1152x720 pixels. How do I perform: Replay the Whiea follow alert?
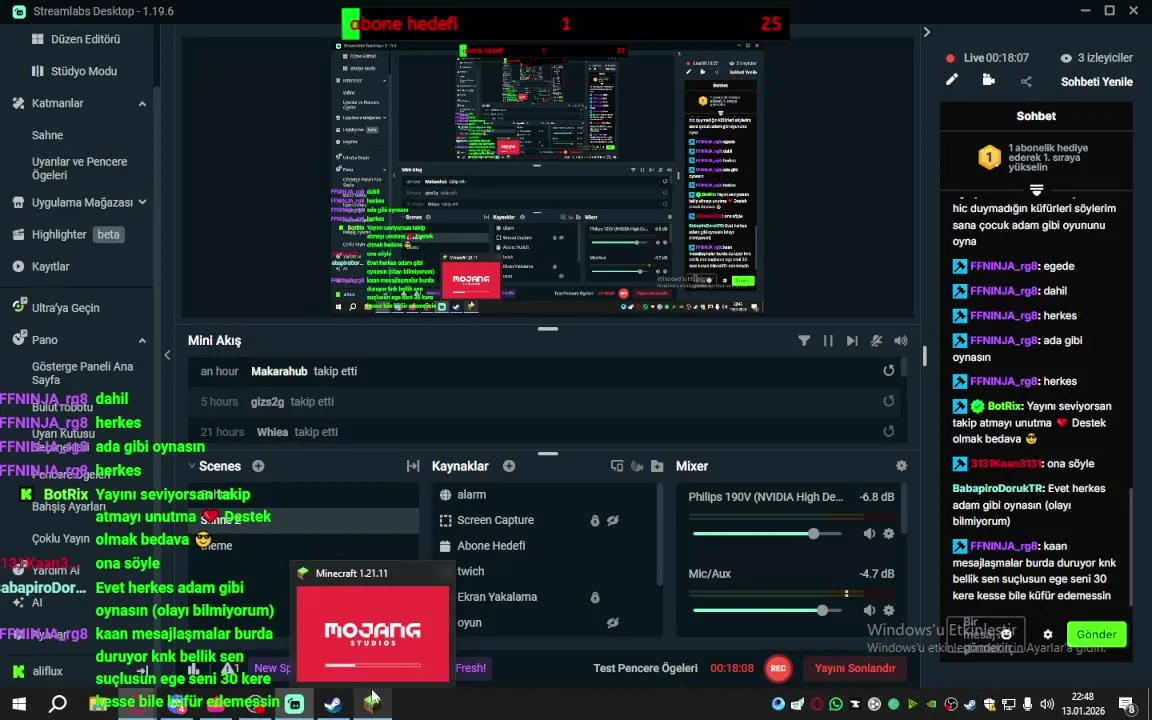point(889,431)
